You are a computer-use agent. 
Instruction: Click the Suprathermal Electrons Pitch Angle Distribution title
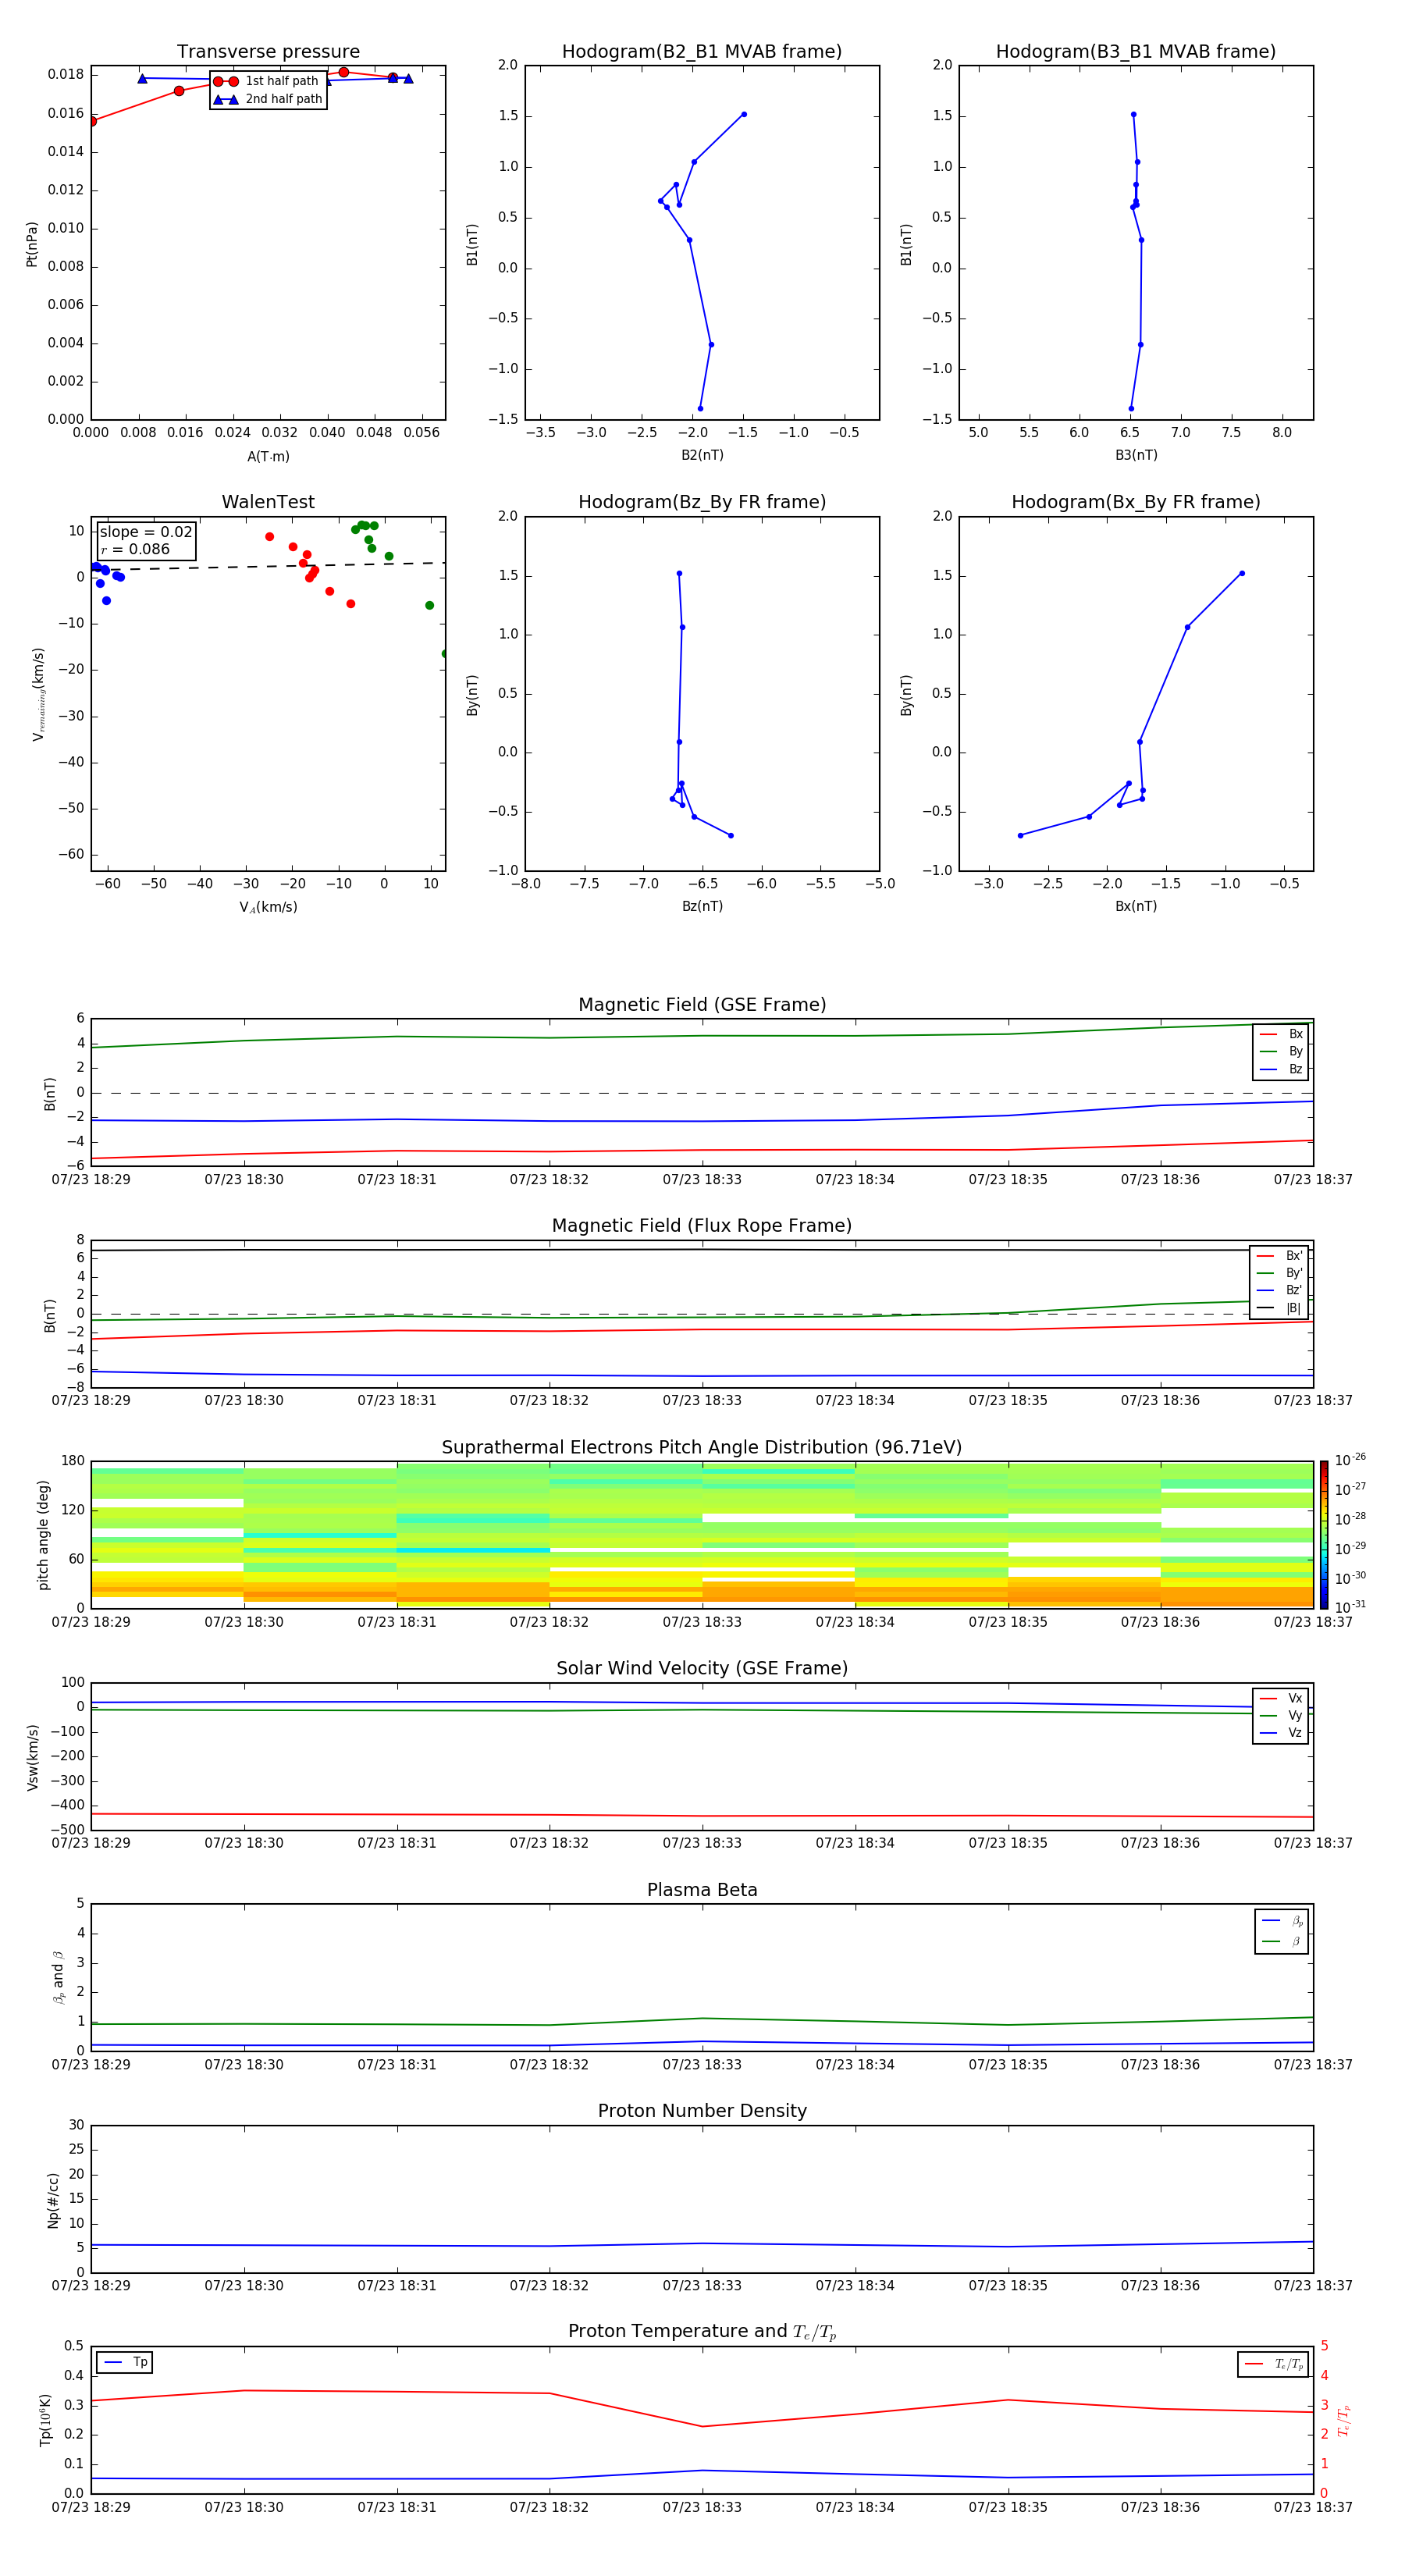702,1448
